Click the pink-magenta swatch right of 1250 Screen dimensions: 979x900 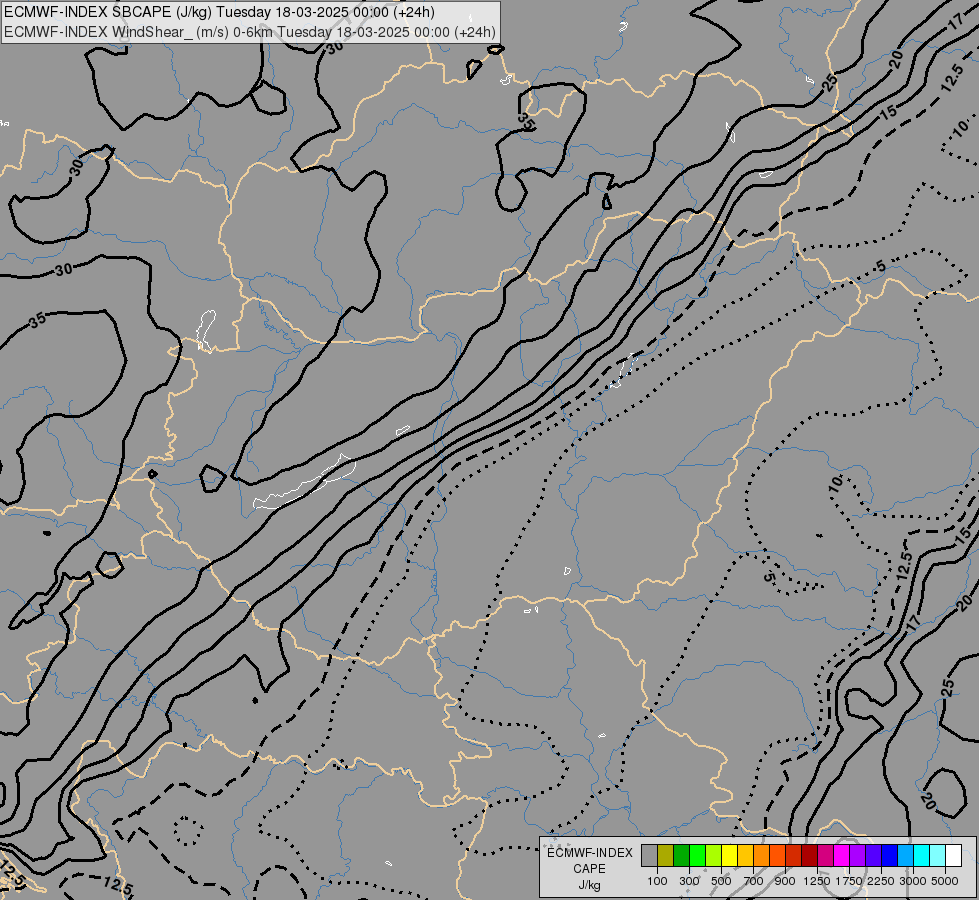pyautogui.click(x=825, y=855)
